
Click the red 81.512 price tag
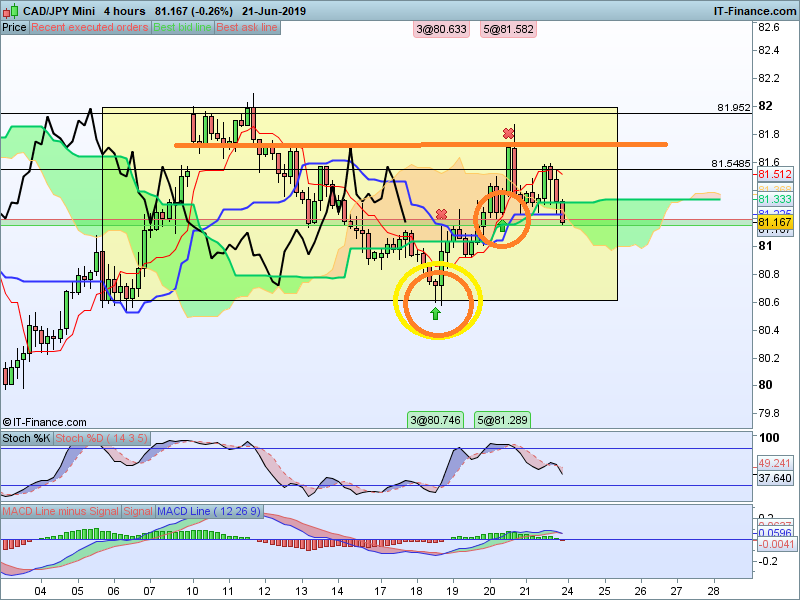(x=774, y=174)
